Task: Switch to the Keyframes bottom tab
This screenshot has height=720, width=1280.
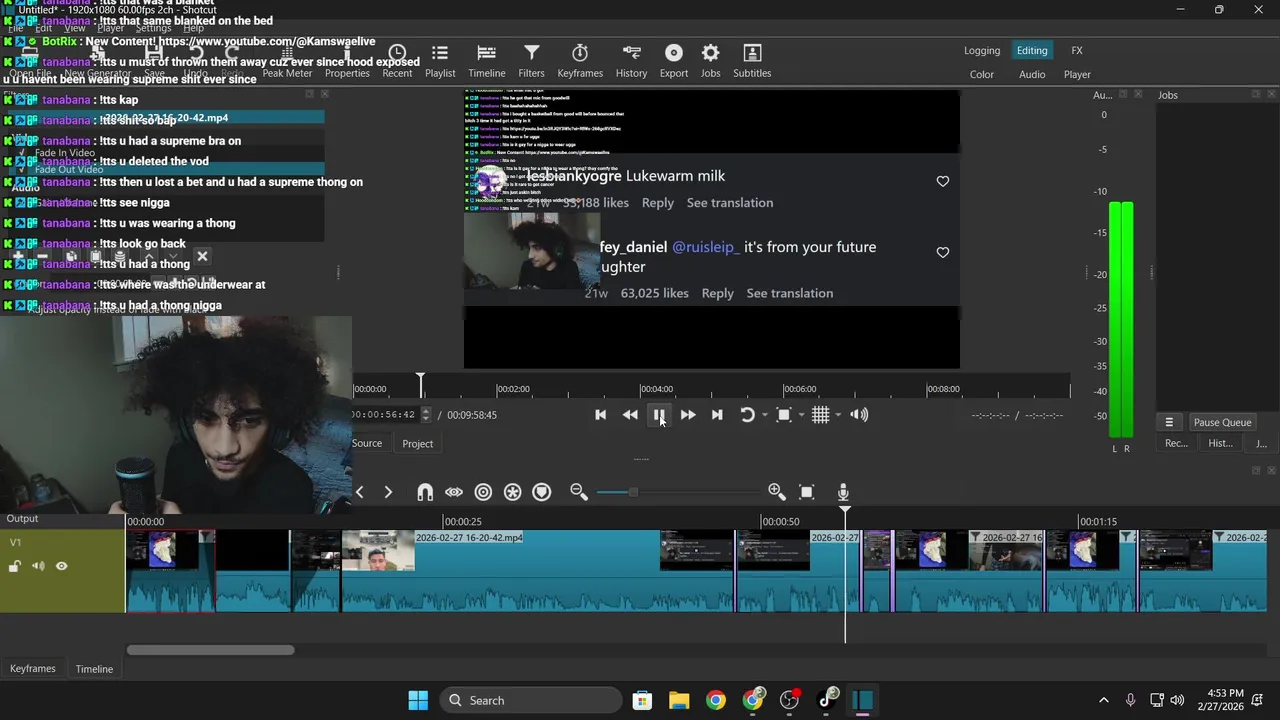Action: point(33,669)
